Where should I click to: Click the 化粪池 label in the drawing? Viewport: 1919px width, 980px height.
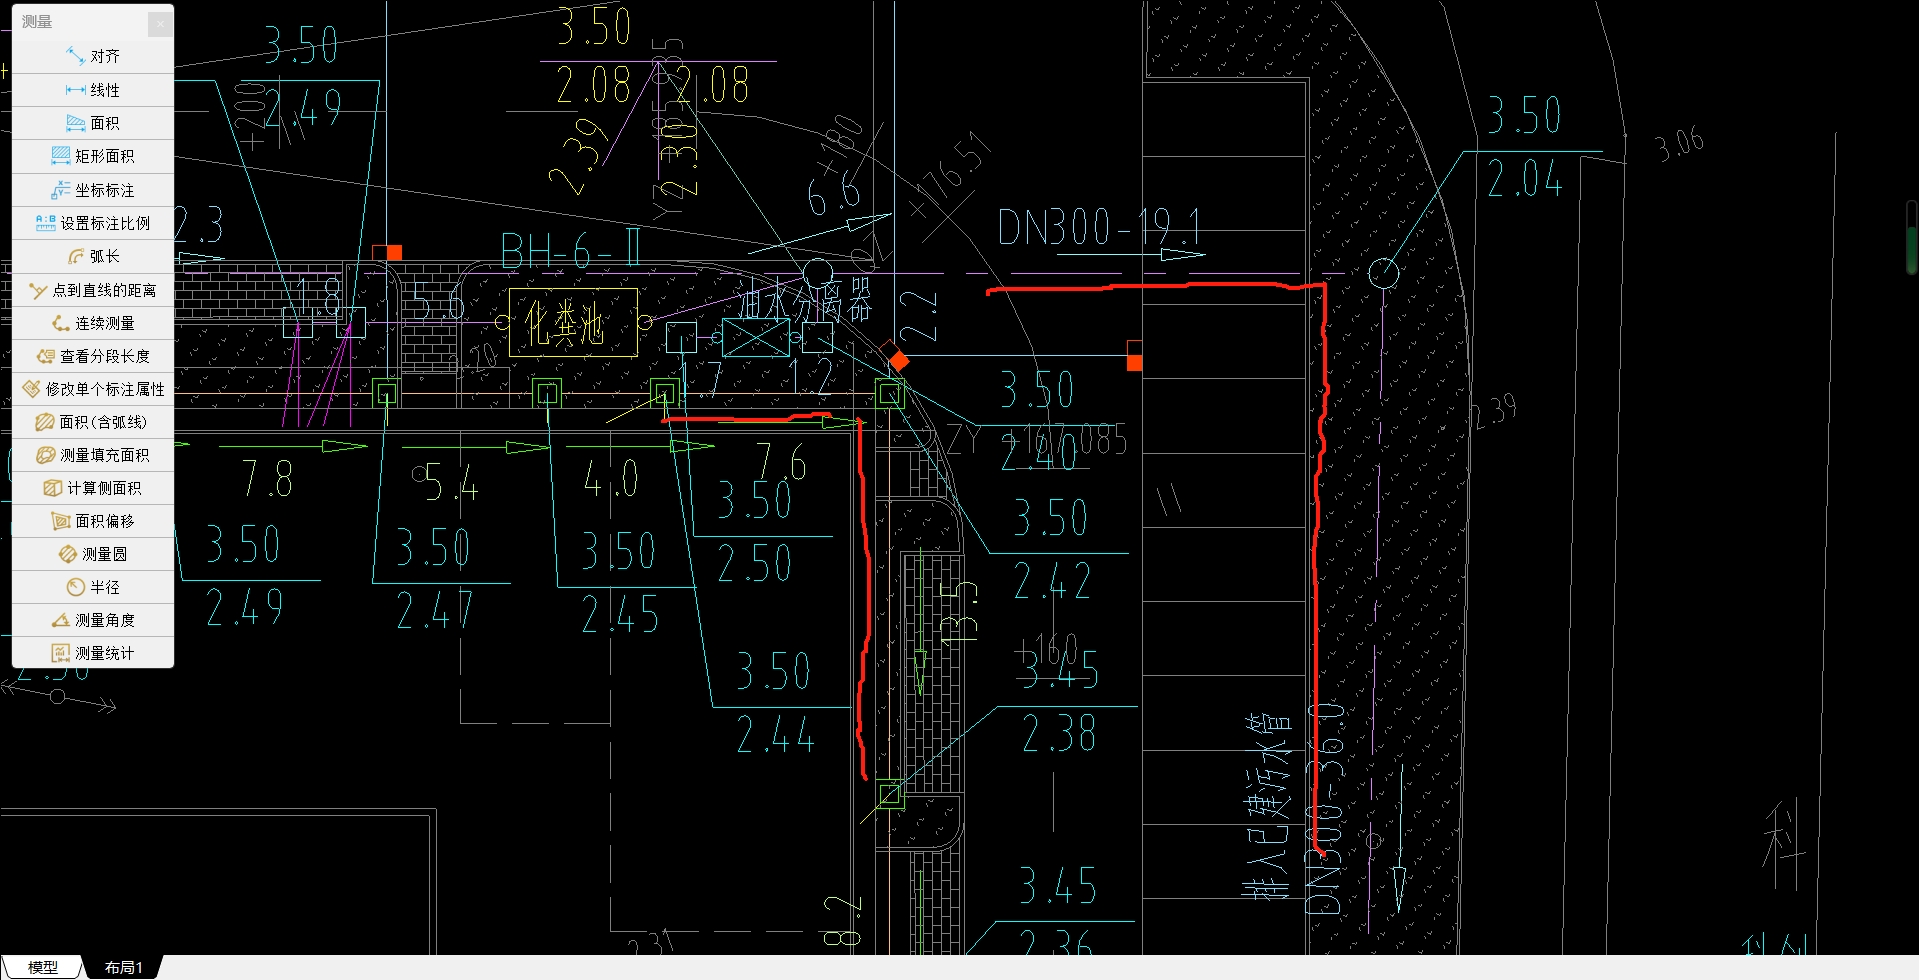point(566,323)
